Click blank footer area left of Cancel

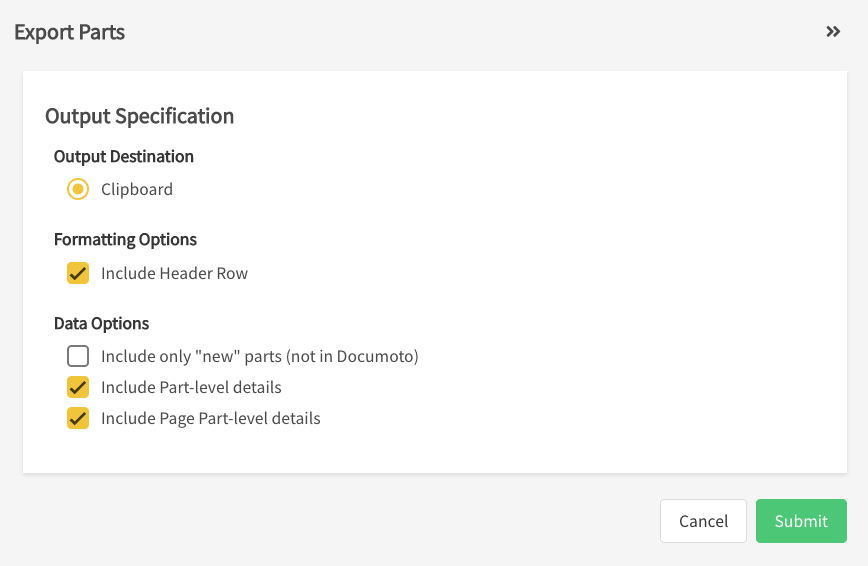(x=350, y=521)
